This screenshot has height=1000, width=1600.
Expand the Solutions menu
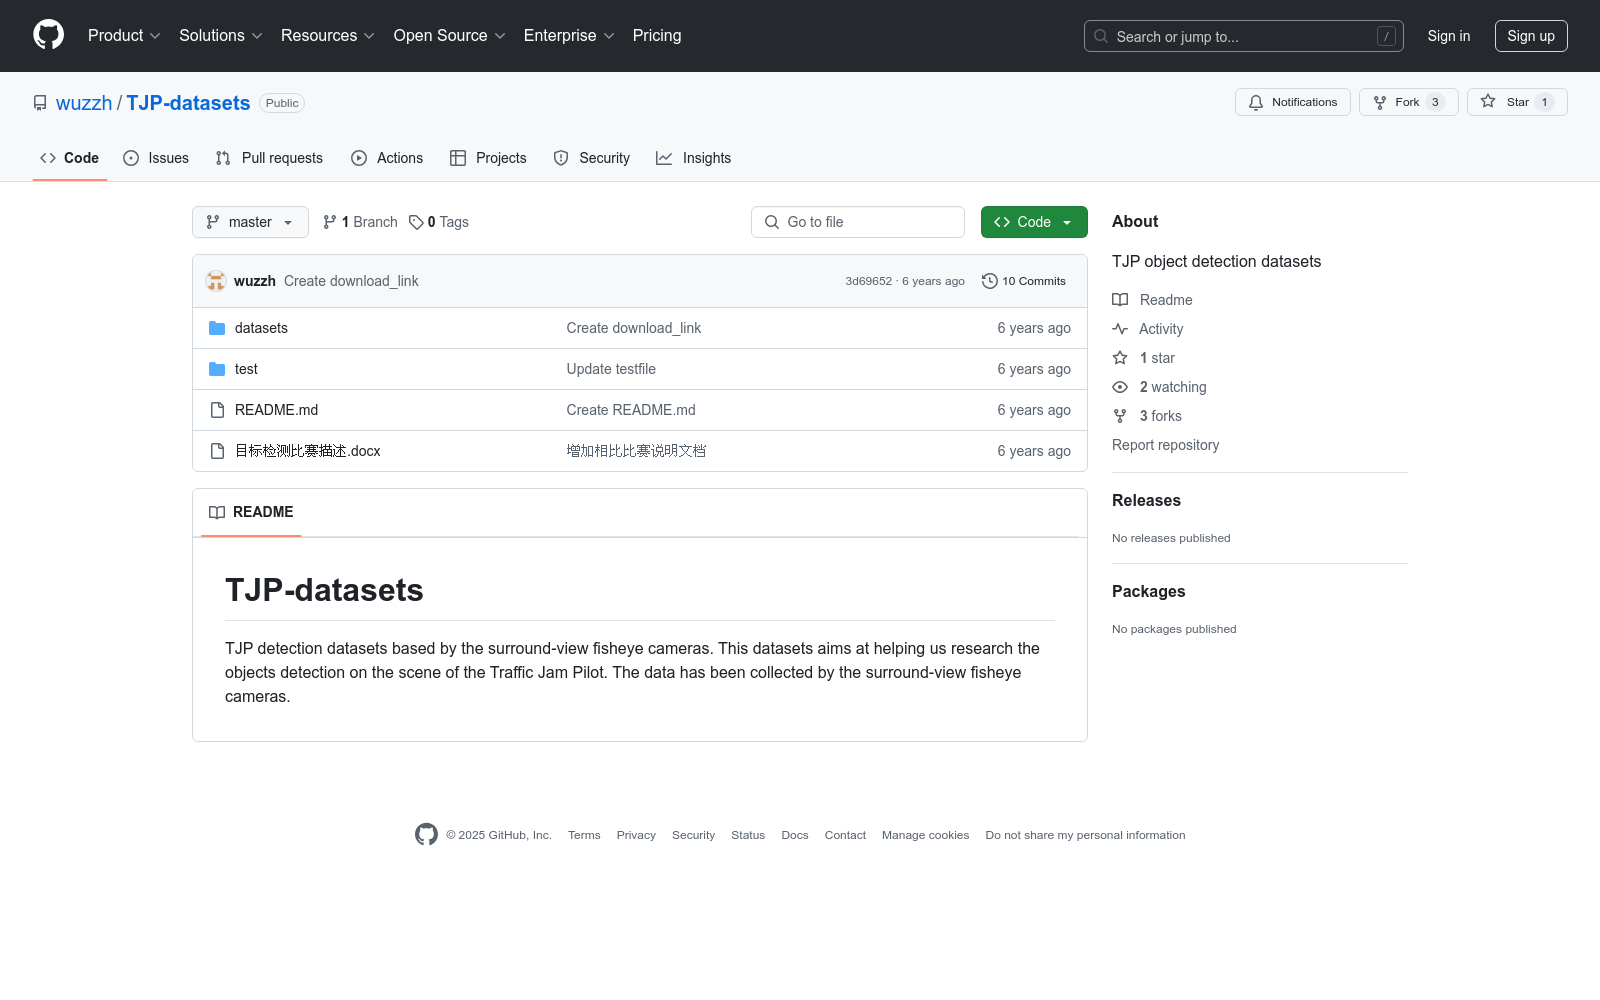pyautogui.click(x=221, y=36)
